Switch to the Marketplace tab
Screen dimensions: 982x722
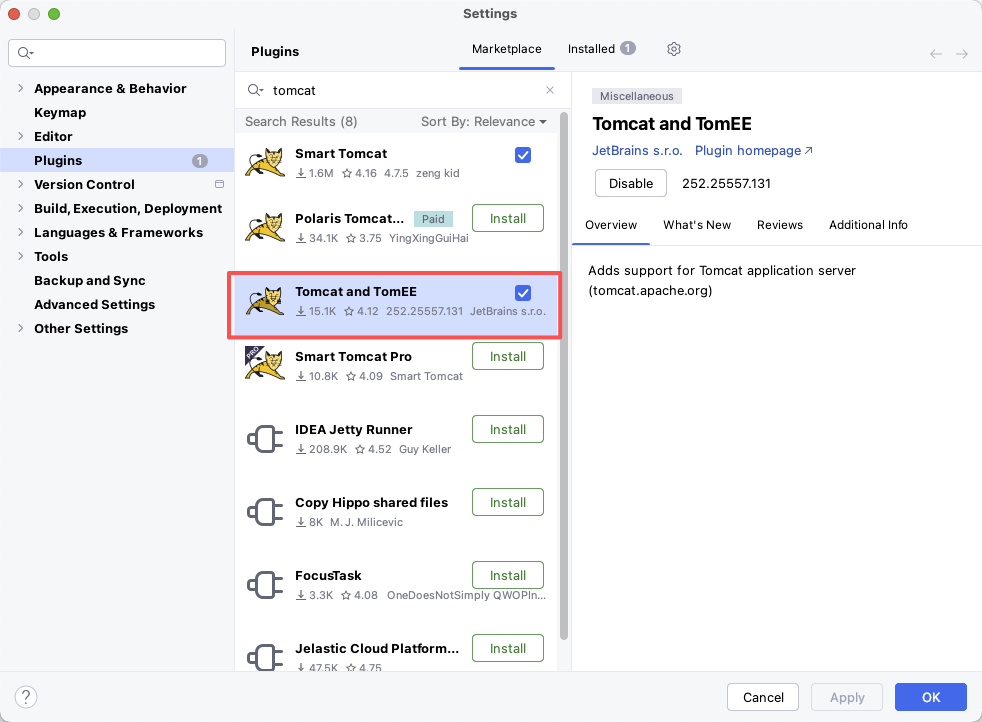[507, 49]
